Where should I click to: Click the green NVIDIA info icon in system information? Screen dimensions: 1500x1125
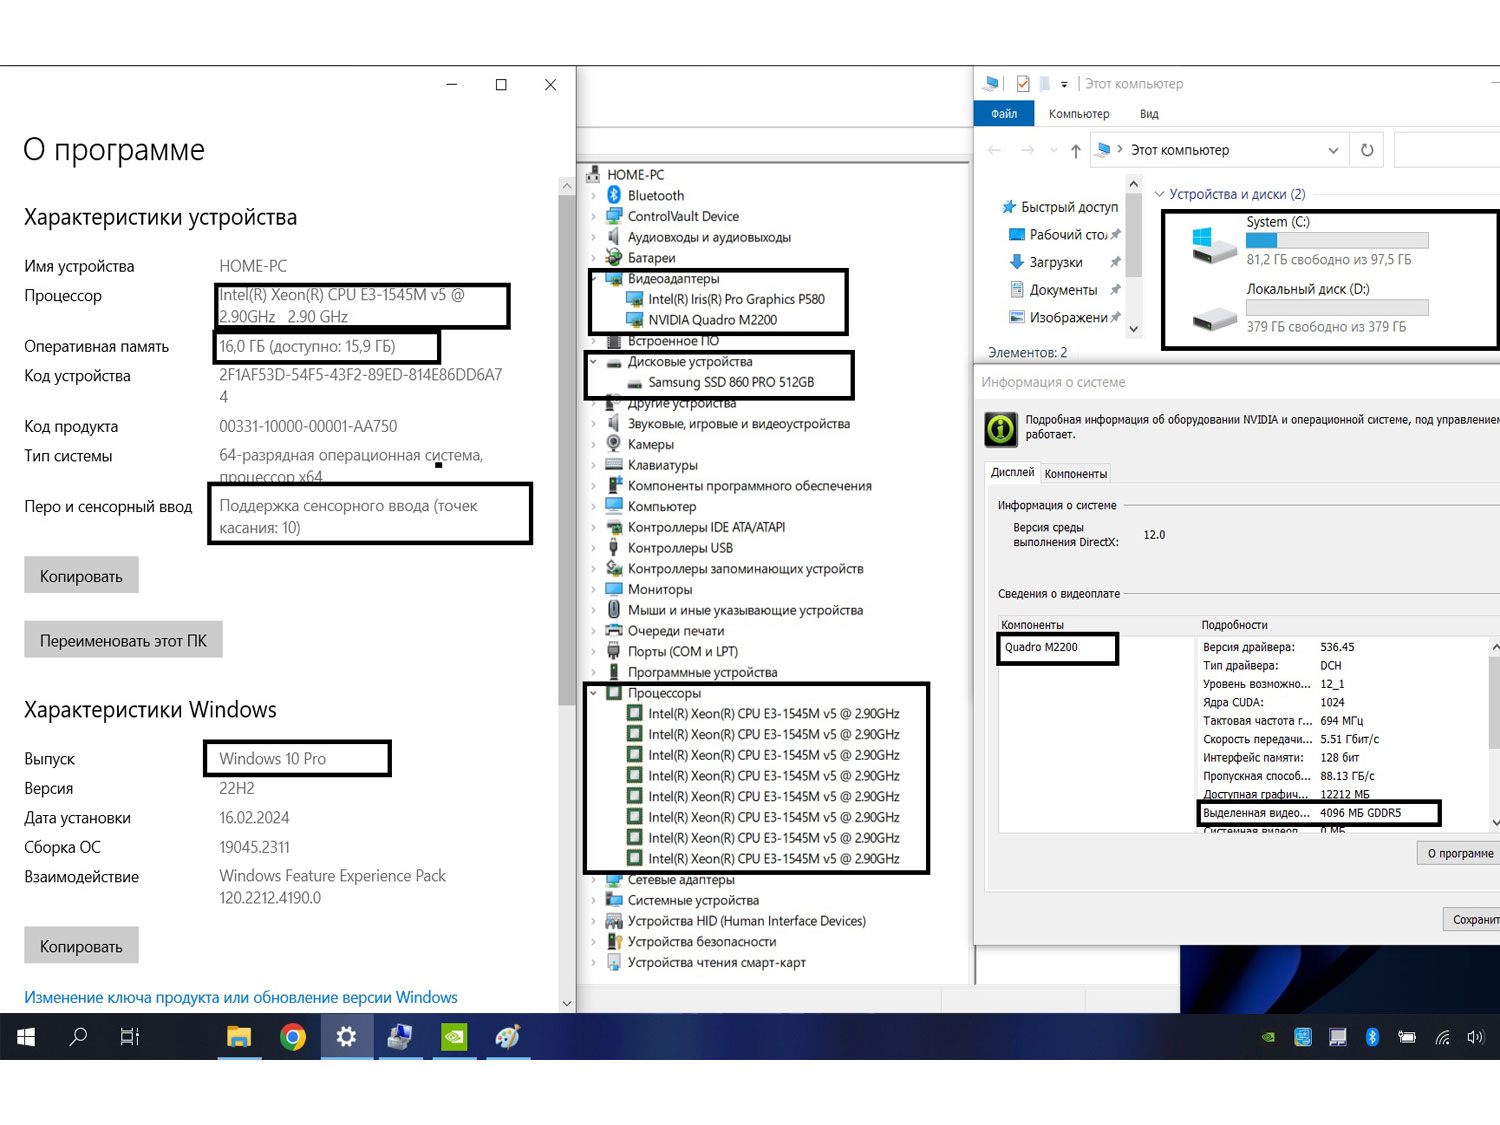(1001, 429)
